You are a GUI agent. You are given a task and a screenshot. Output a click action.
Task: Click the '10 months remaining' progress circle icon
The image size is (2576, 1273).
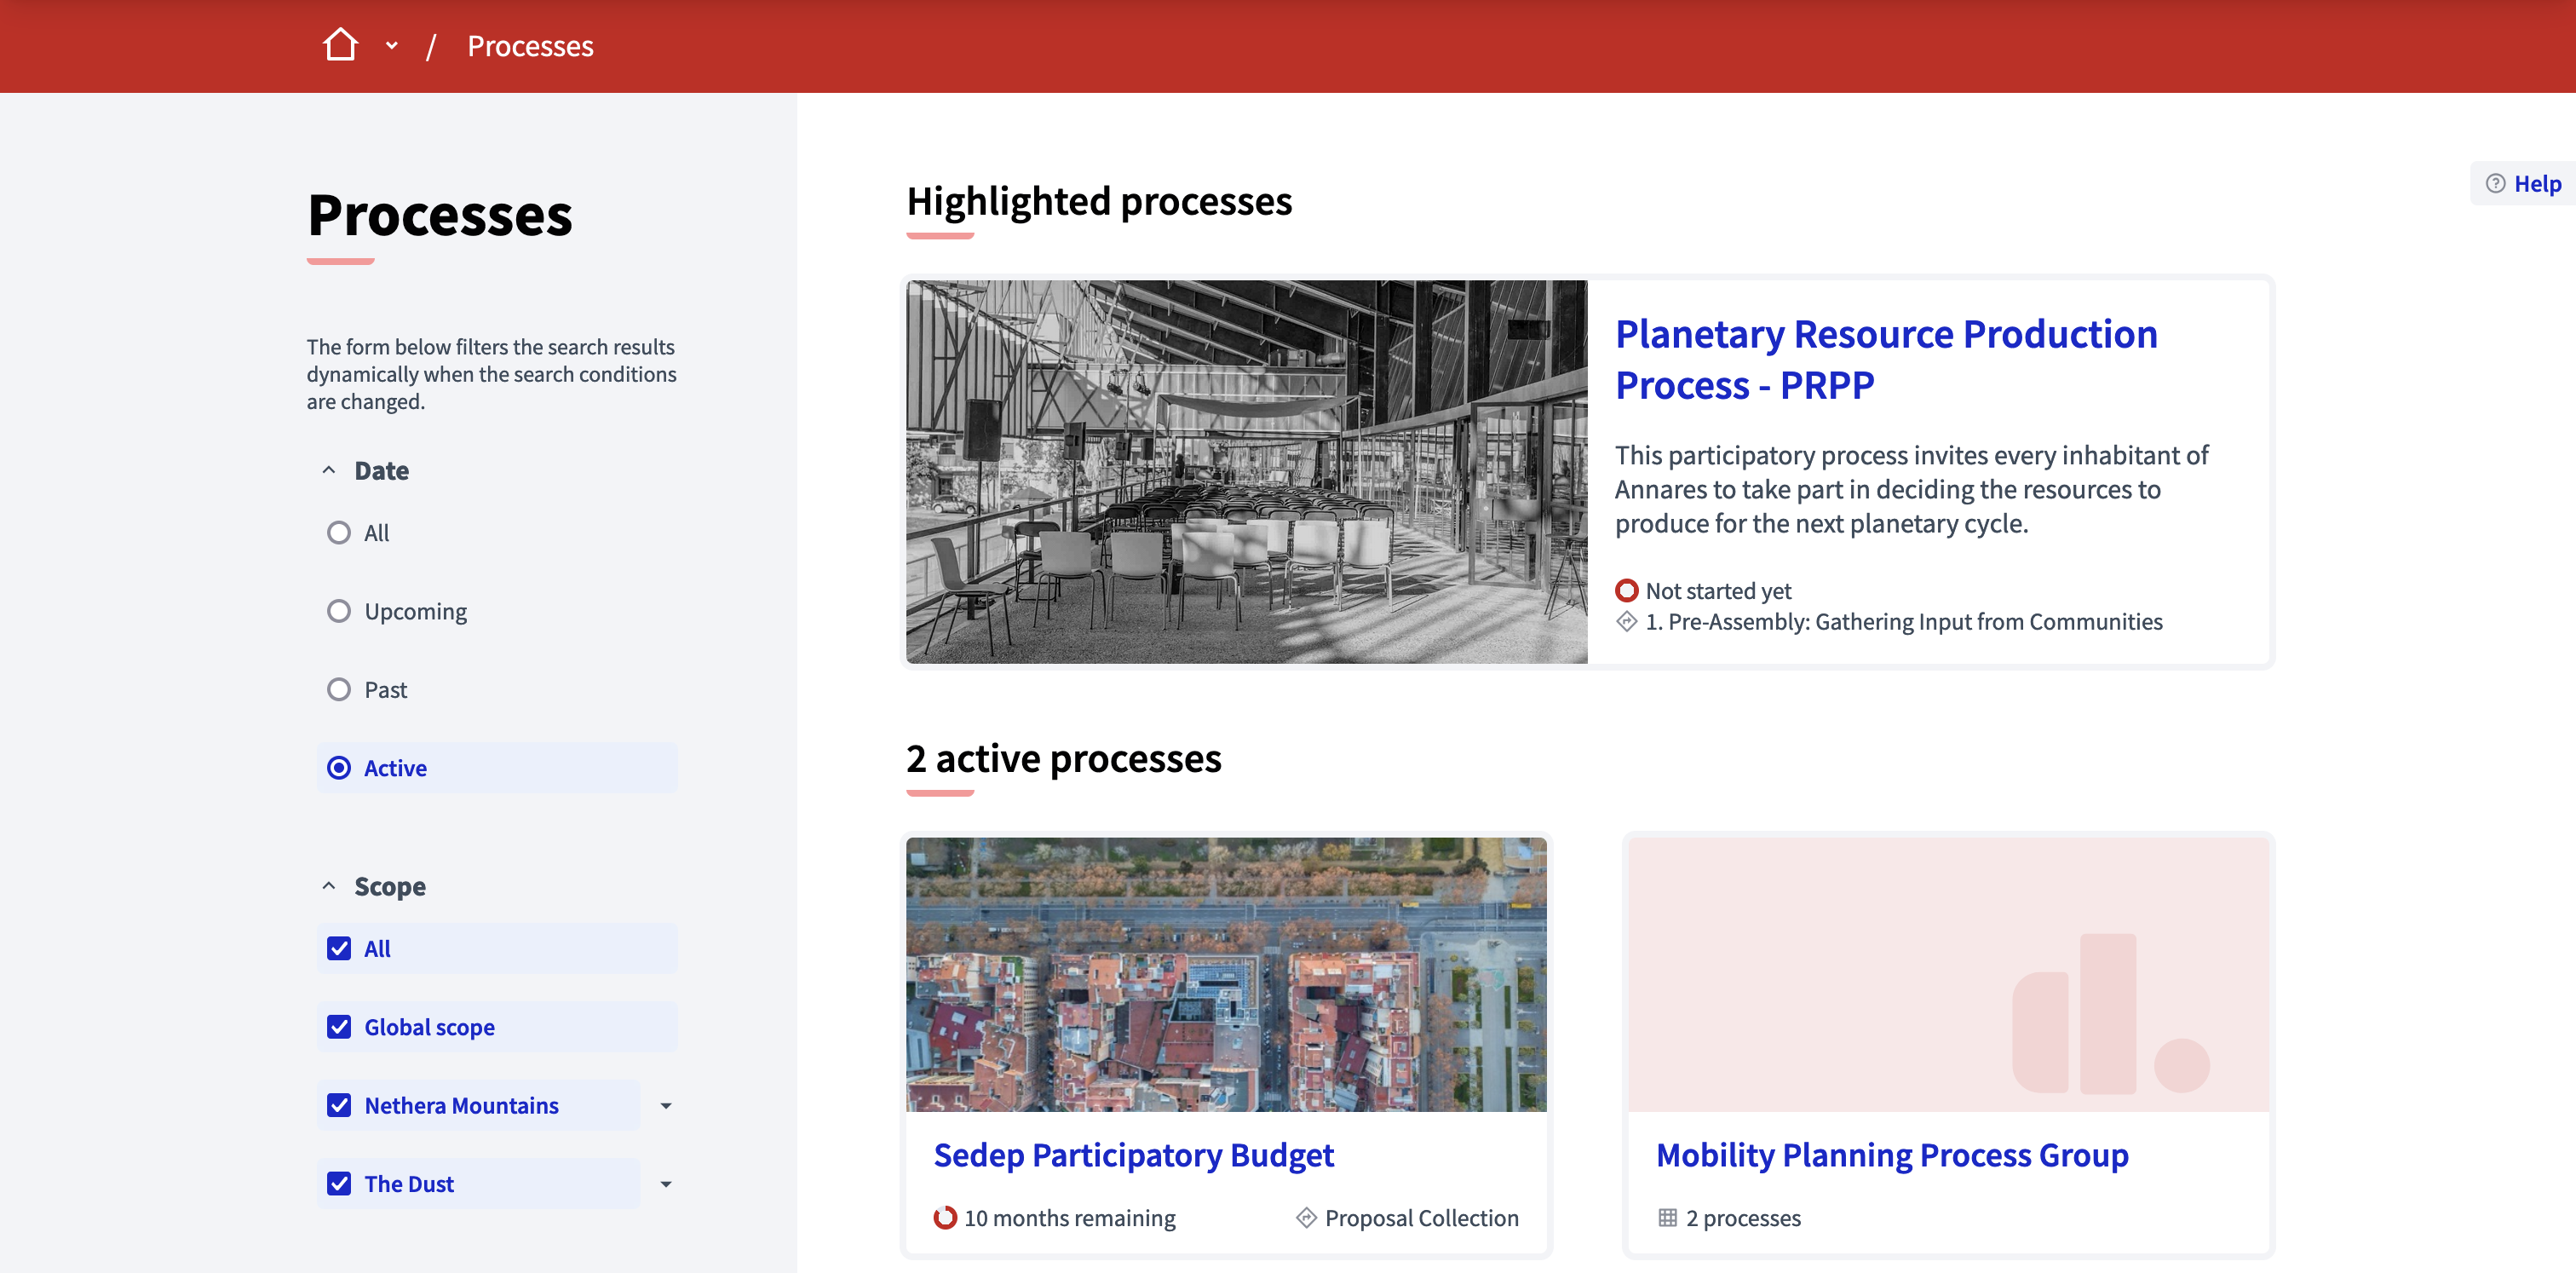[x=945, y=1218]
